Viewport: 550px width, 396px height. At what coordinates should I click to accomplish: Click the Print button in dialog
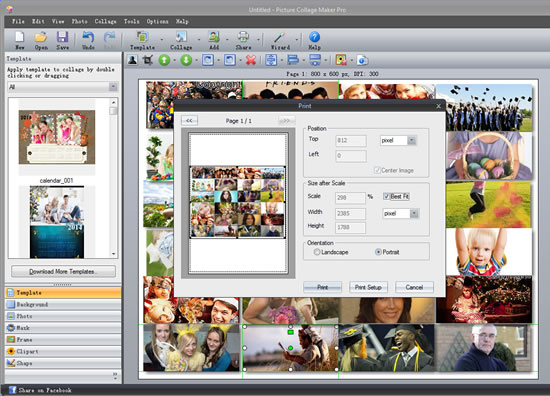click(x=322, y=287)
